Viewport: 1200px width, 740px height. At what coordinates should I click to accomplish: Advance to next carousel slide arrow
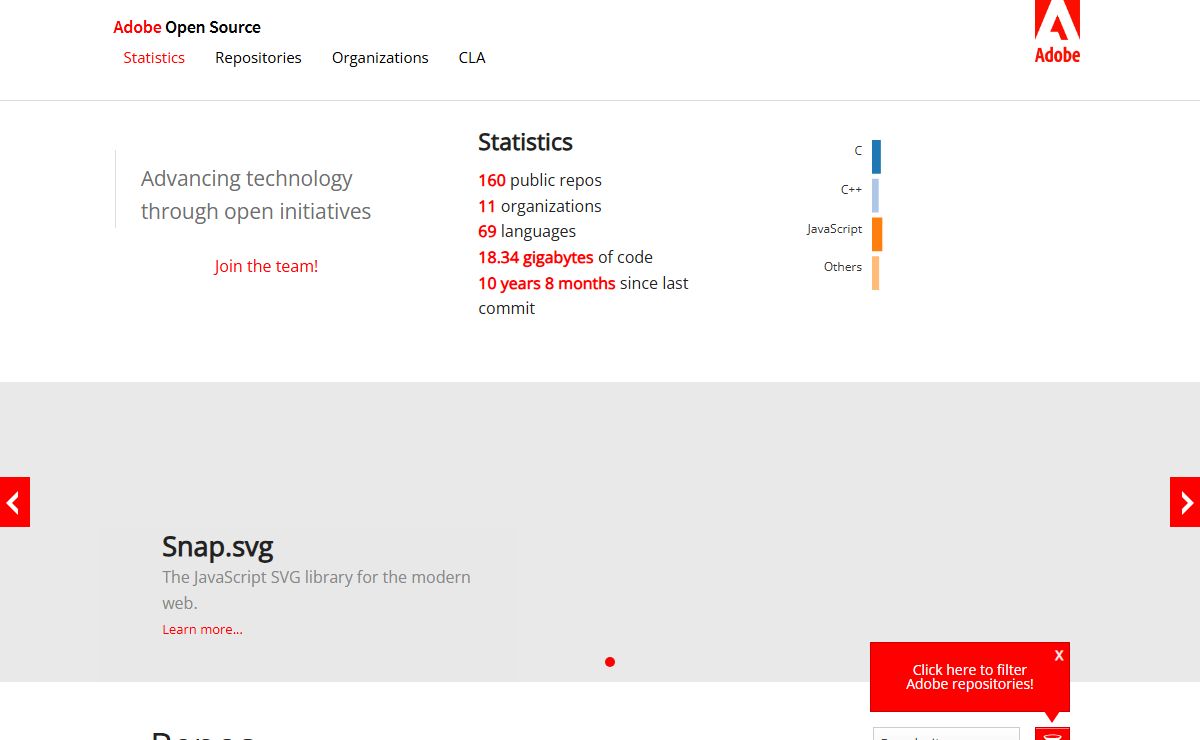point(1185,502)
